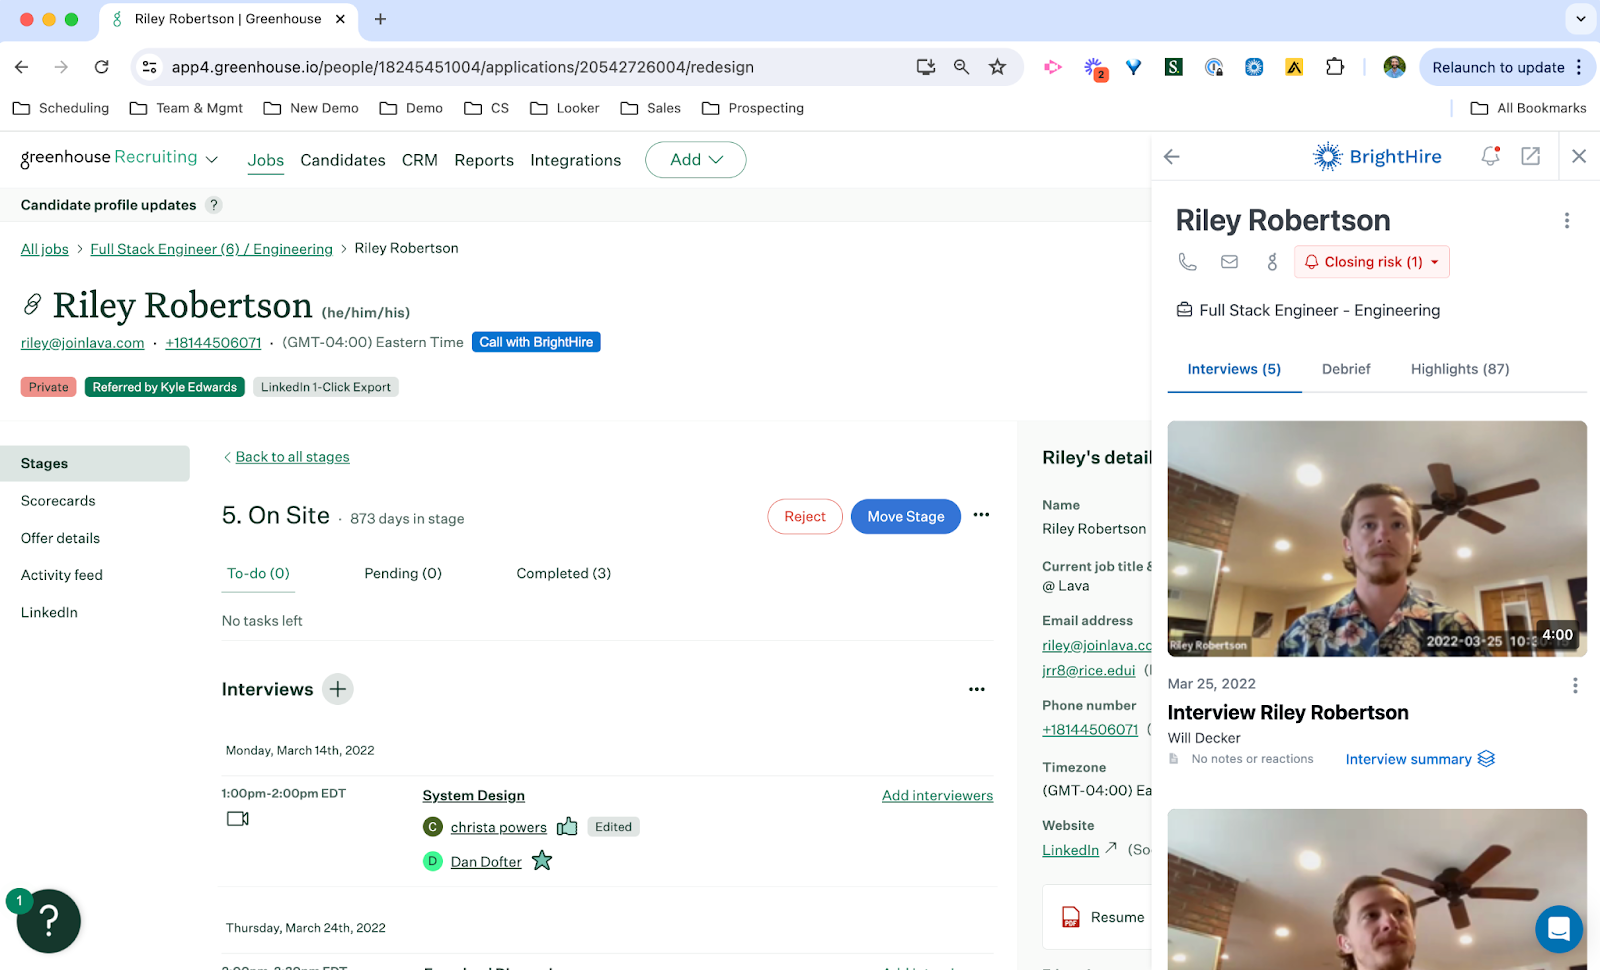Click the star icon beside Dan Dofter
Screen dimensions: 1600x970
point(542,861)
